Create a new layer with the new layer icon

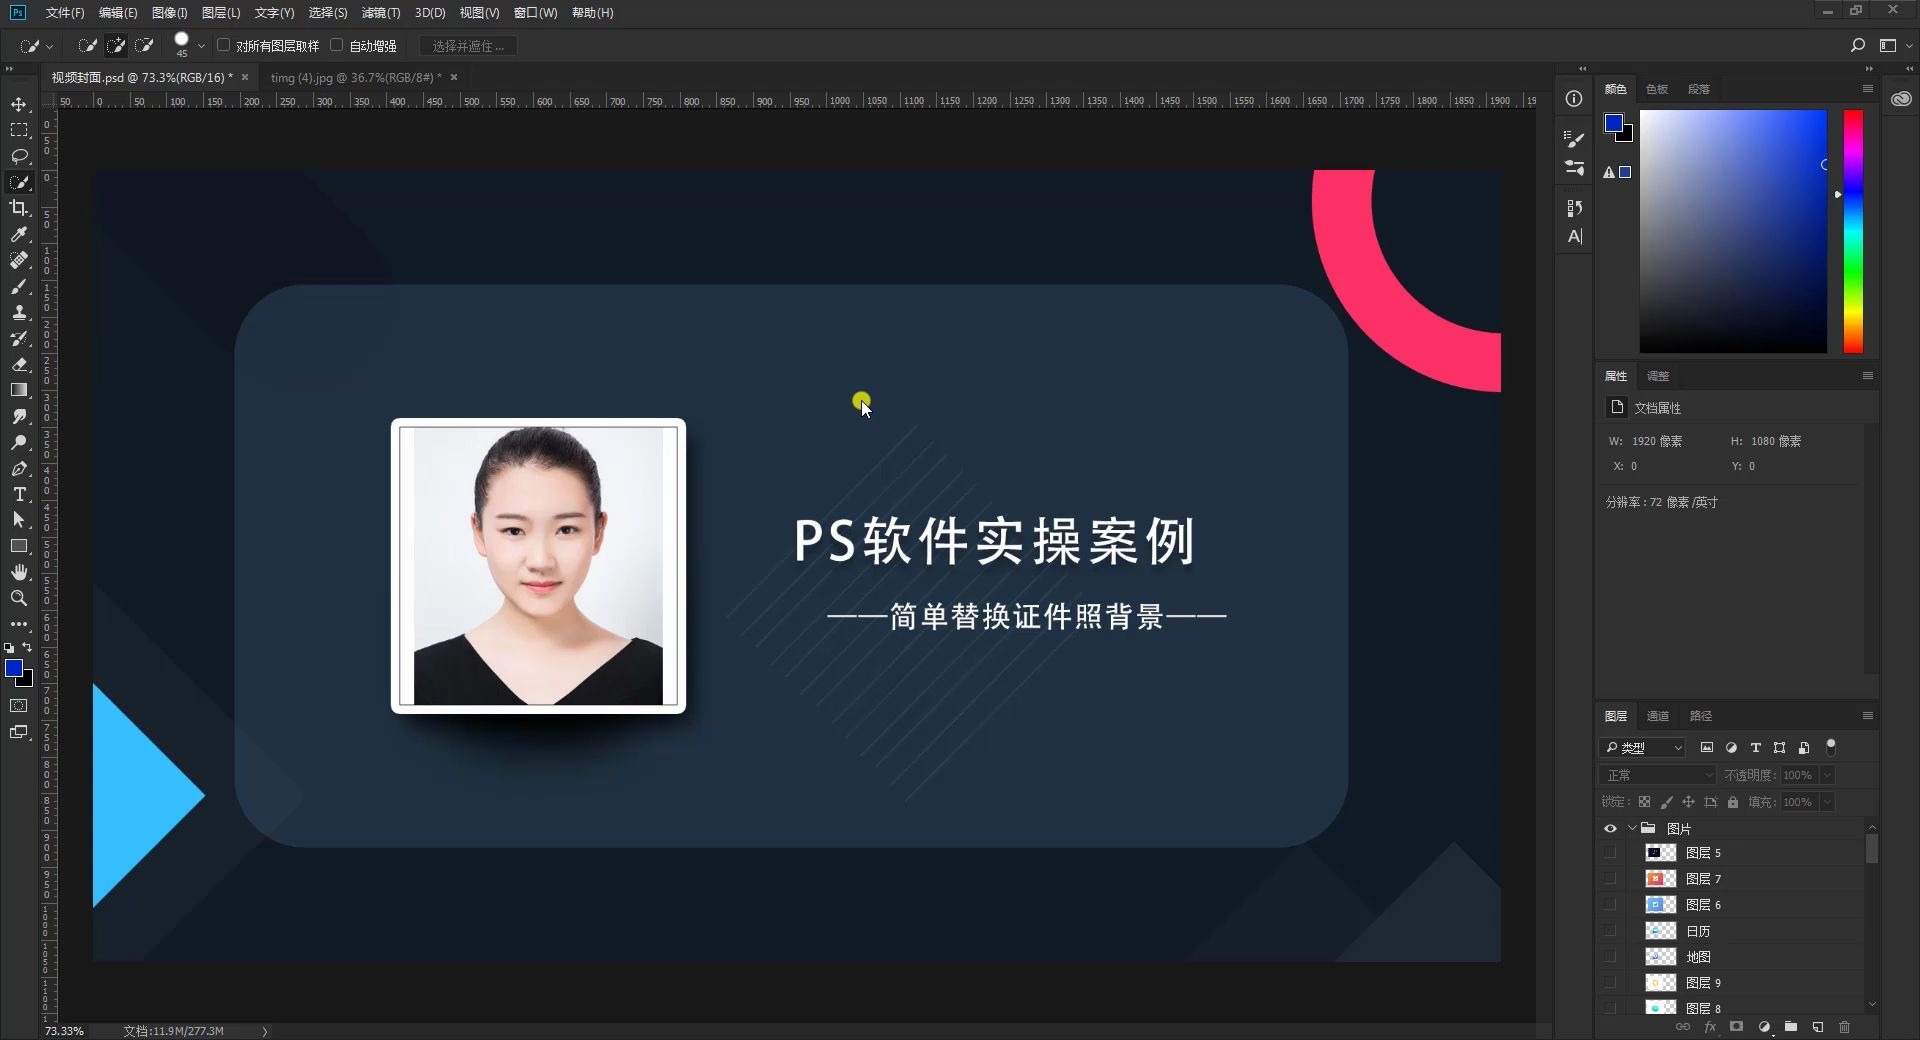pos(1818,1027)
